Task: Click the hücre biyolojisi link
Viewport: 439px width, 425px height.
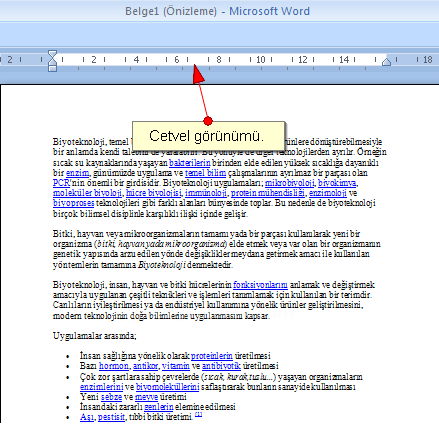Action: coord(154,193)
